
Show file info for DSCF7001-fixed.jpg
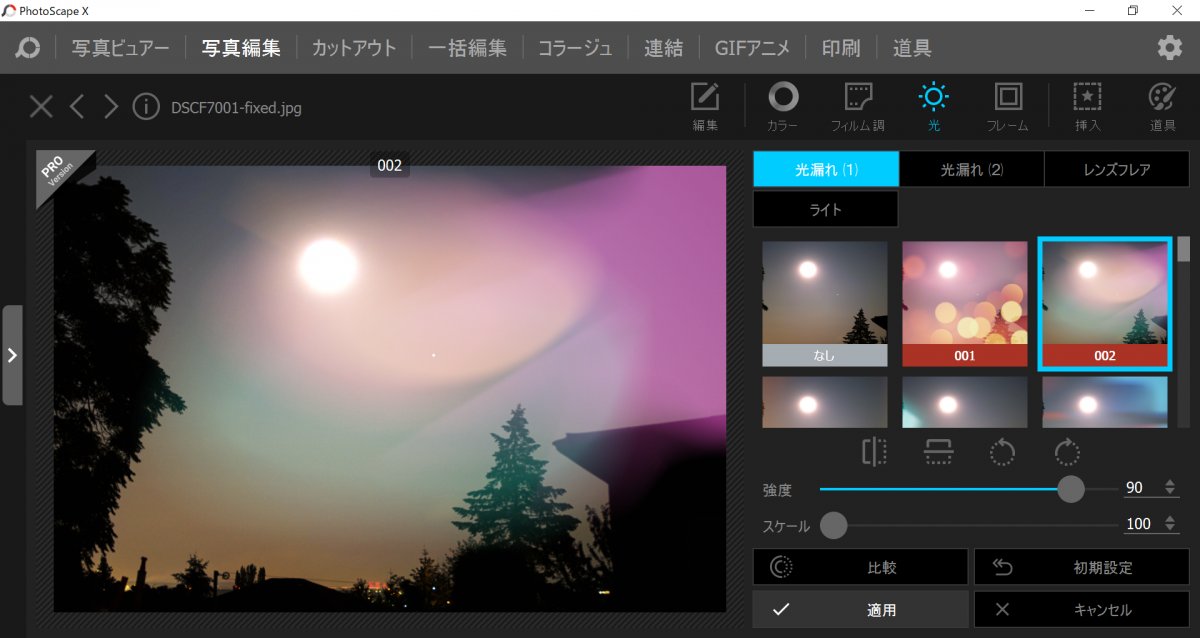pyautogui.click(x=146, y=106)
